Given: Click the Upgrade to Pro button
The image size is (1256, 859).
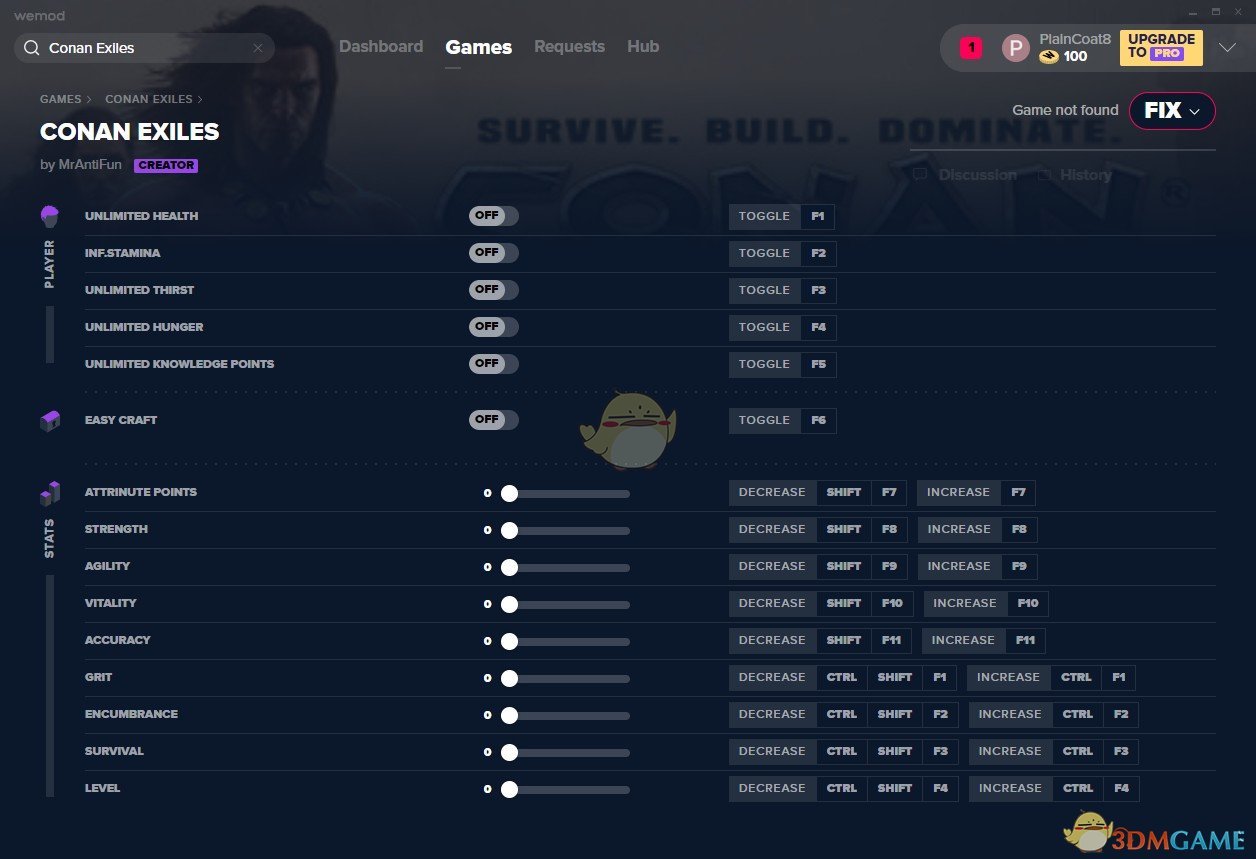Looking at the screenshot, I should (1161, 47).
